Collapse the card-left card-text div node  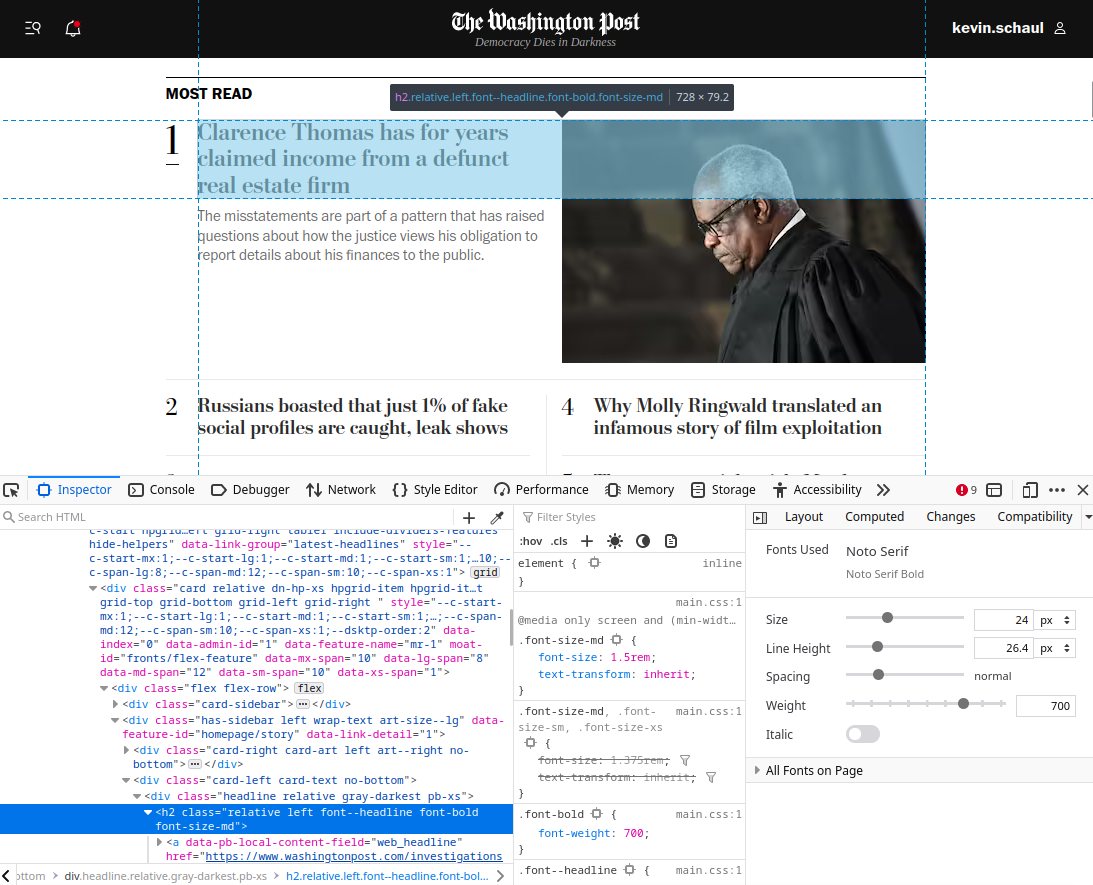[126, 780]
